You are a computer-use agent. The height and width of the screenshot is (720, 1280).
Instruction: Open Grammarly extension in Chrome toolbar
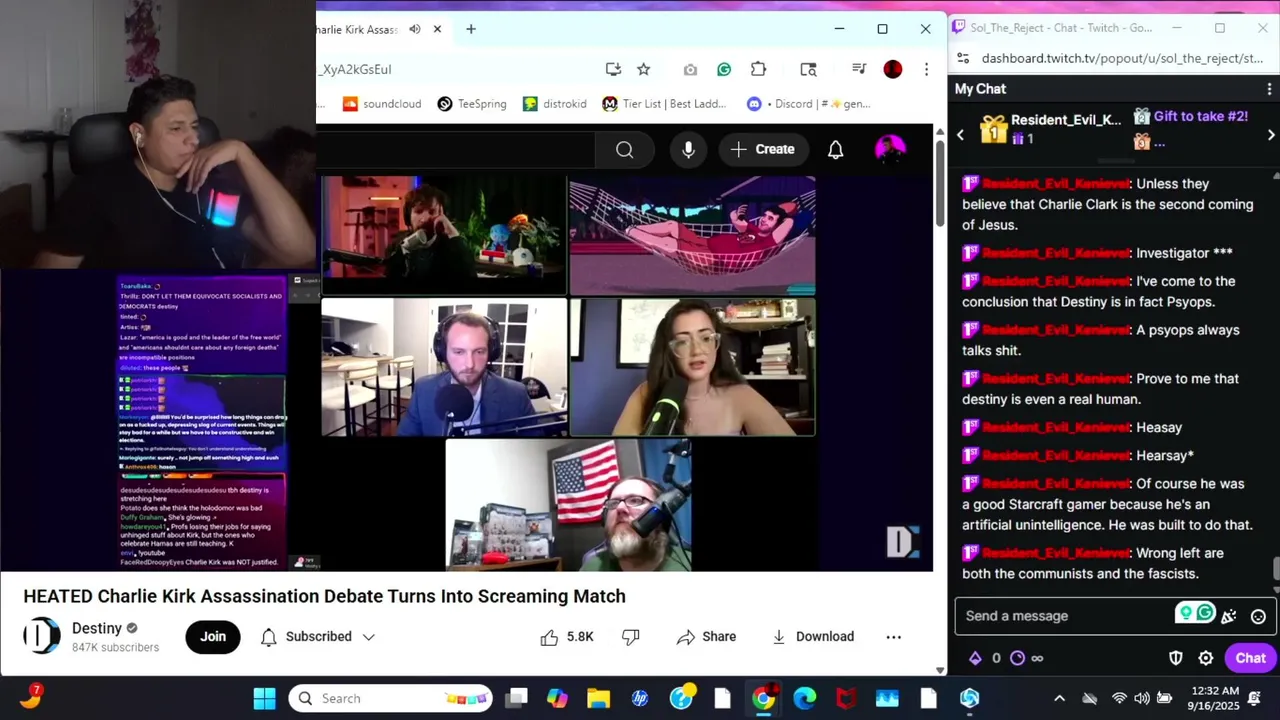click(x=724, y=69)
